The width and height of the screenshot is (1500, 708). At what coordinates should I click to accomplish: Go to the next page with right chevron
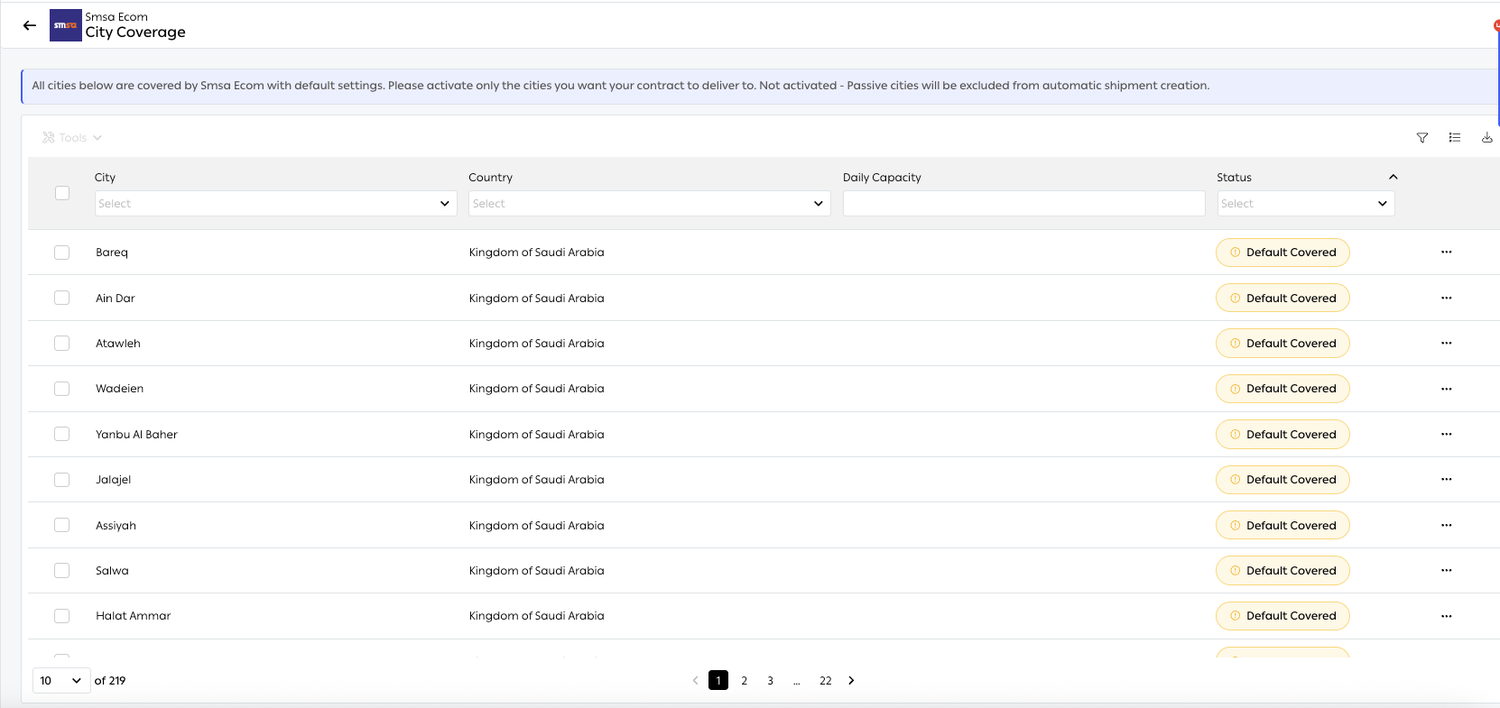click(x=851, y=680)
